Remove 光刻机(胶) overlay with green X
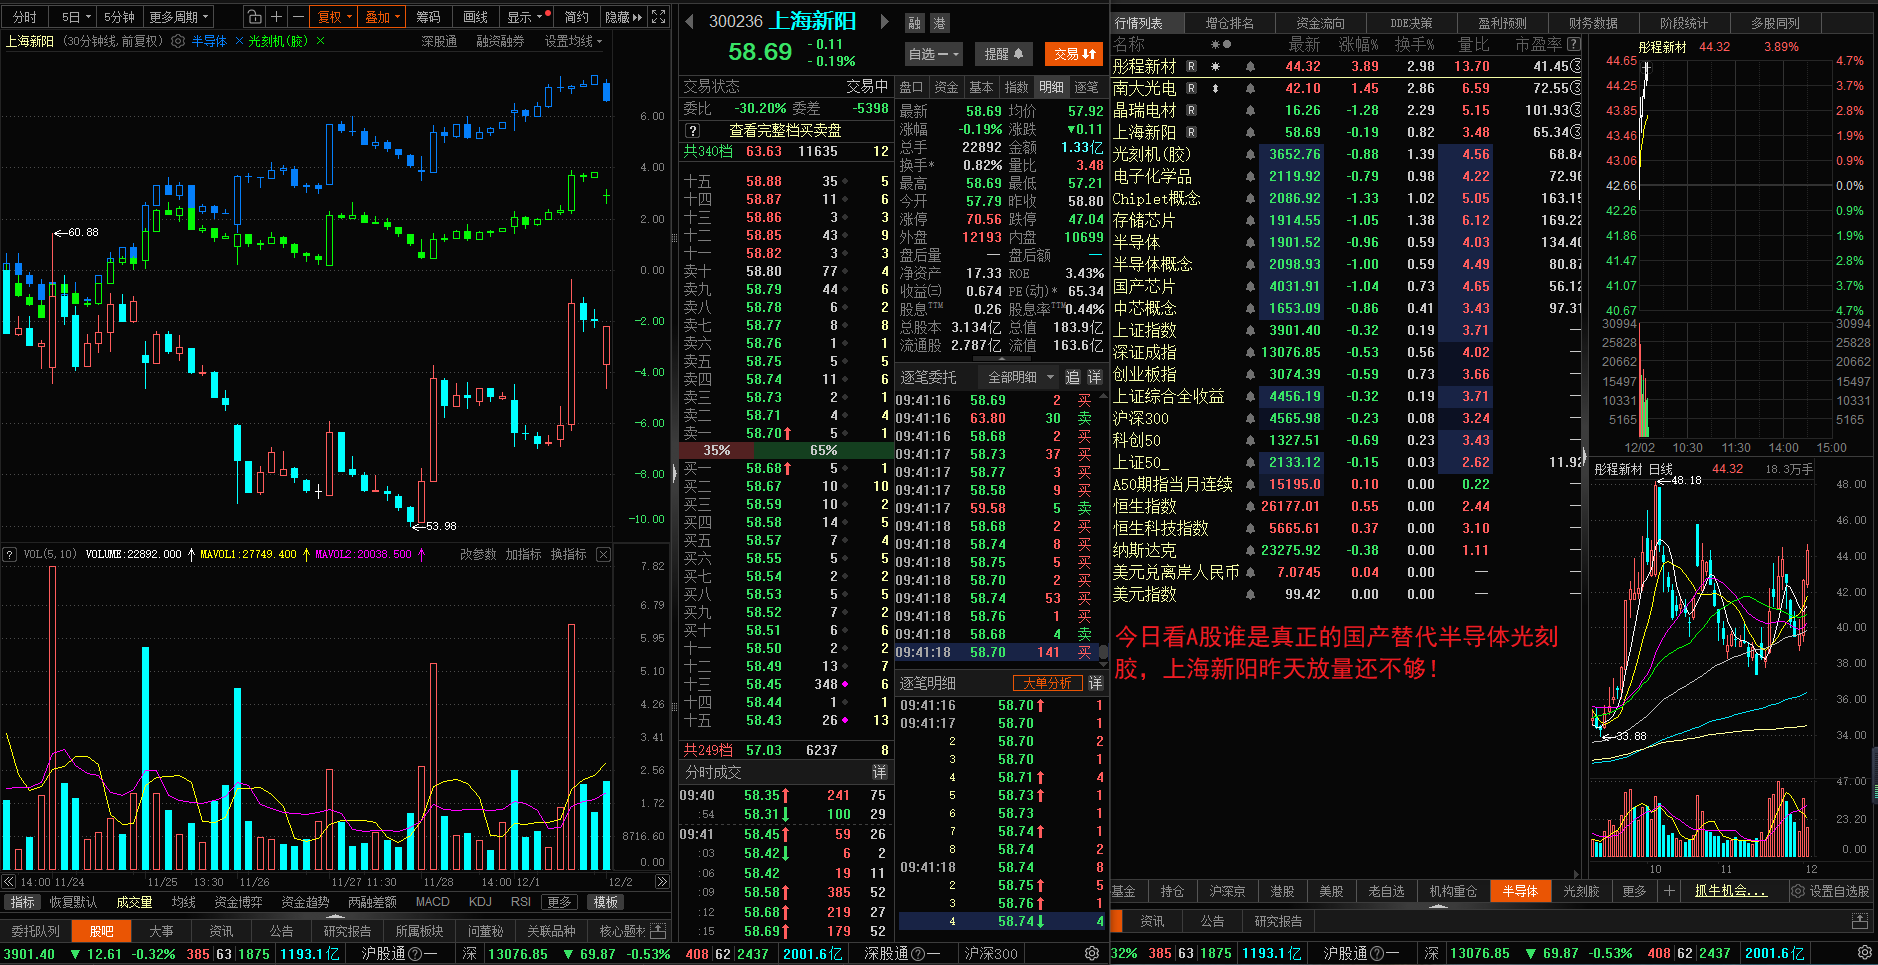 click(320, 41)
